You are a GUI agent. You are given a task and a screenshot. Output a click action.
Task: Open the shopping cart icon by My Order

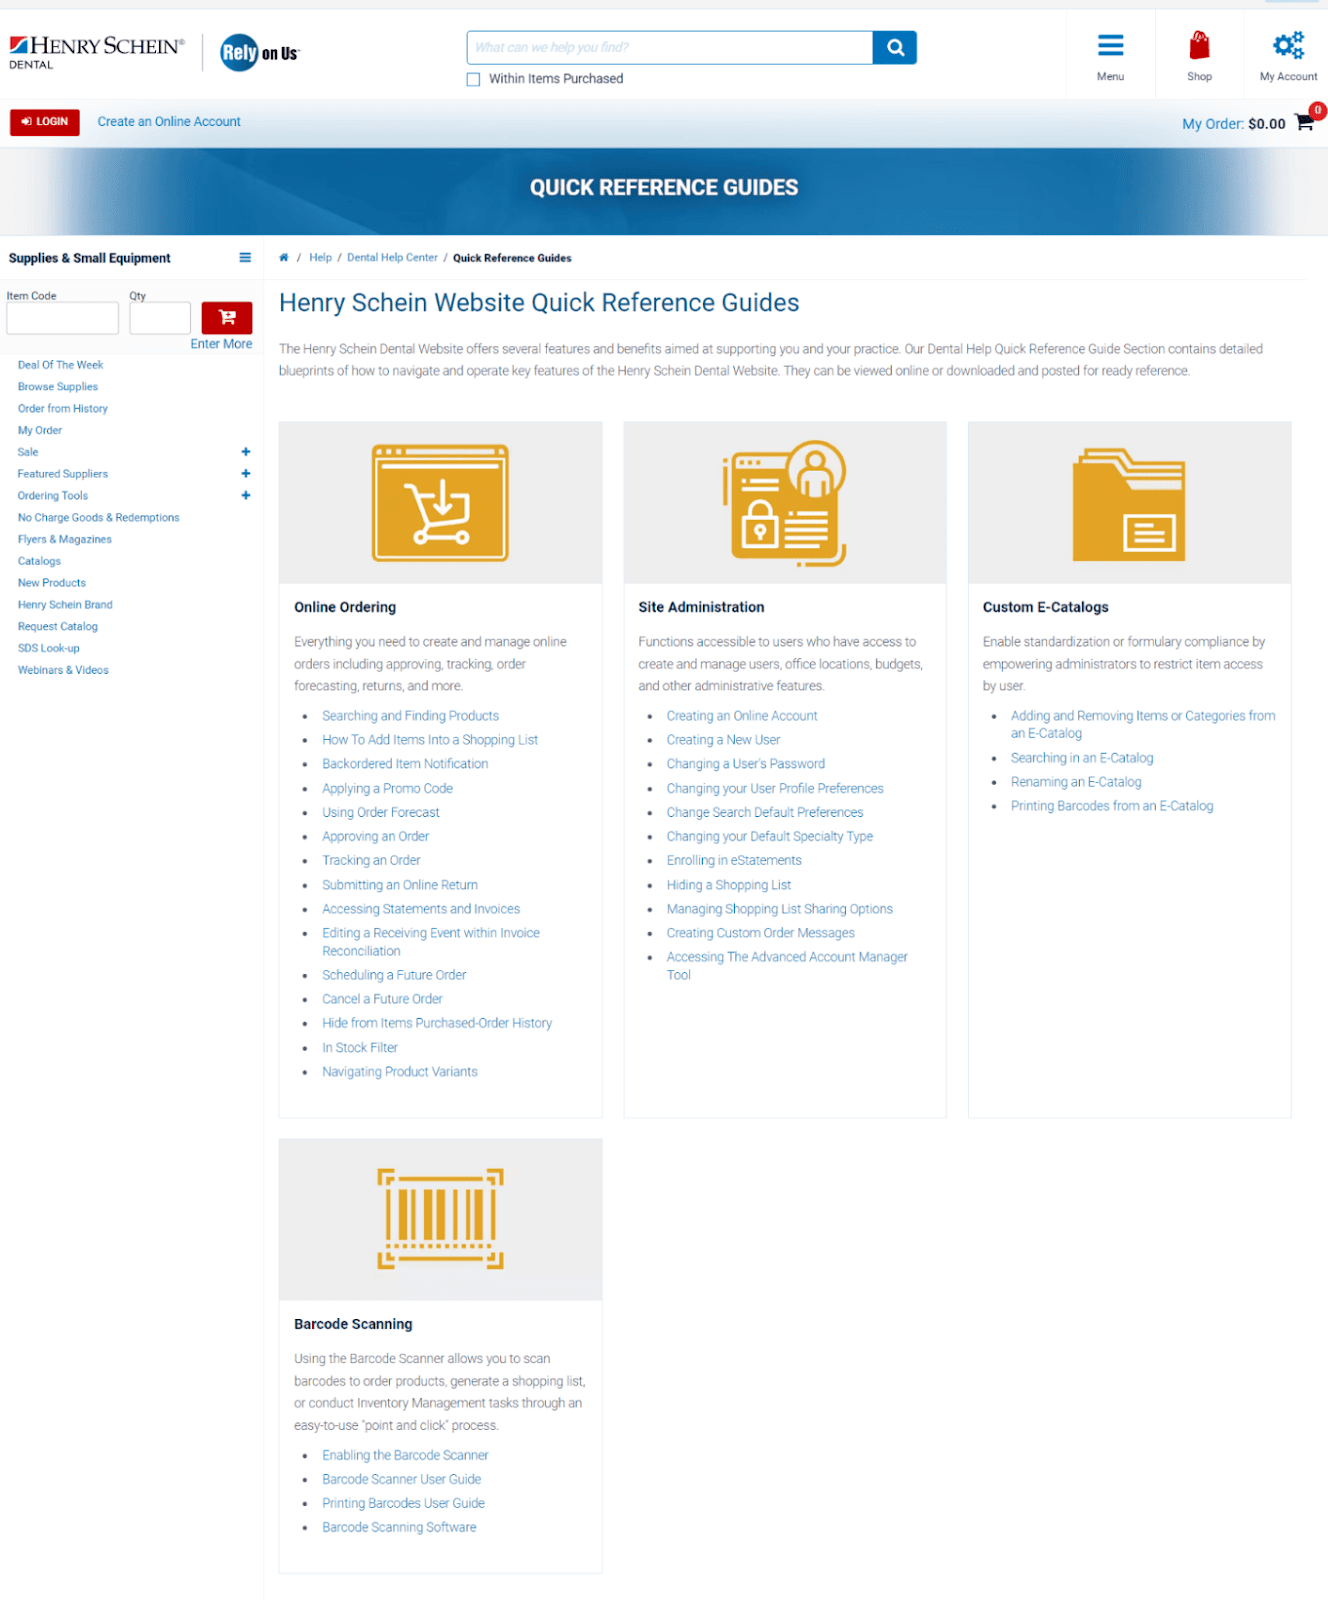coord(1305,122)
